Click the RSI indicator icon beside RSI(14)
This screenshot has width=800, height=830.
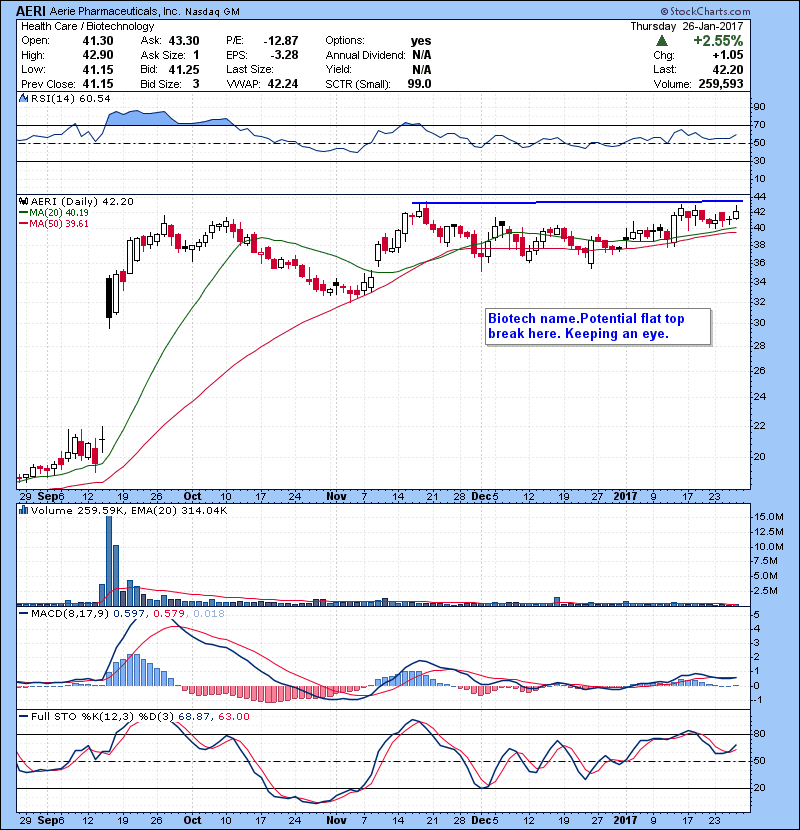(24, 98)
